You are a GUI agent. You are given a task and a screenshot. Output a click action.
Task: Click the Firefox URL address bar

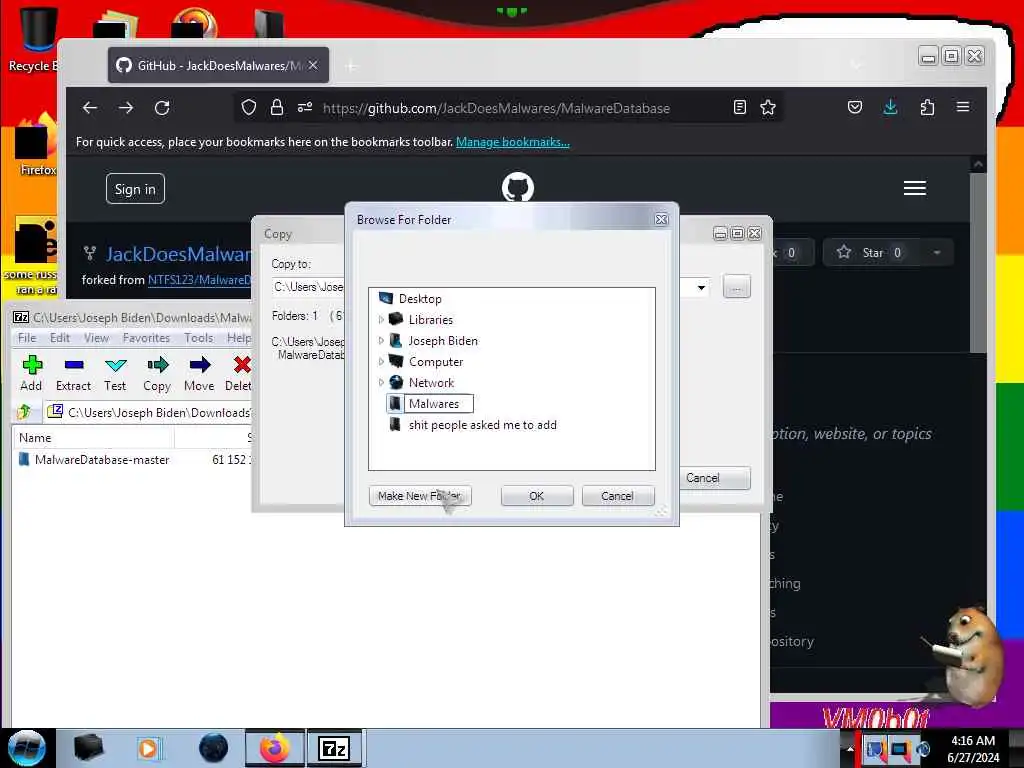tap(496, 108)
